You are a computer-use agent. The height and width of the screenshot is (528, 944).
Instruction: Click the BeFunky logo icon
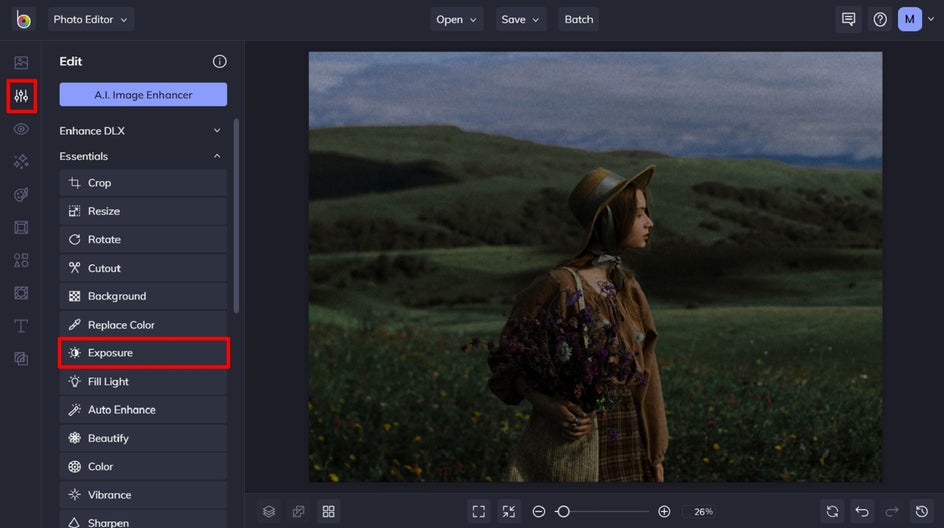[x=23, y=19]
